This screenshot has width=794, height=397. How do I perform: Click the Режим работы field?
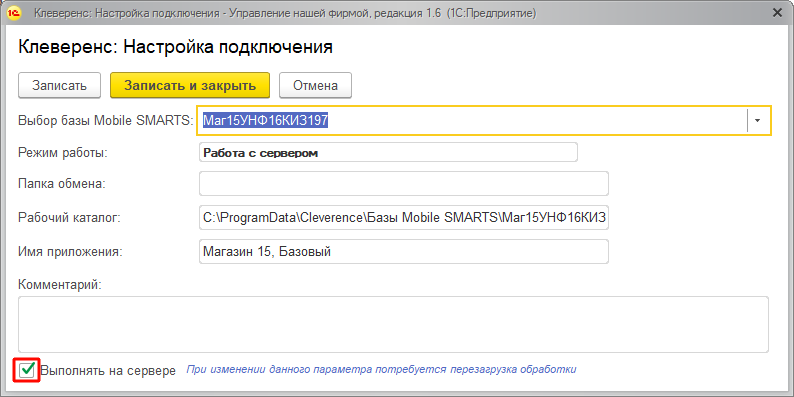(388, 152)
